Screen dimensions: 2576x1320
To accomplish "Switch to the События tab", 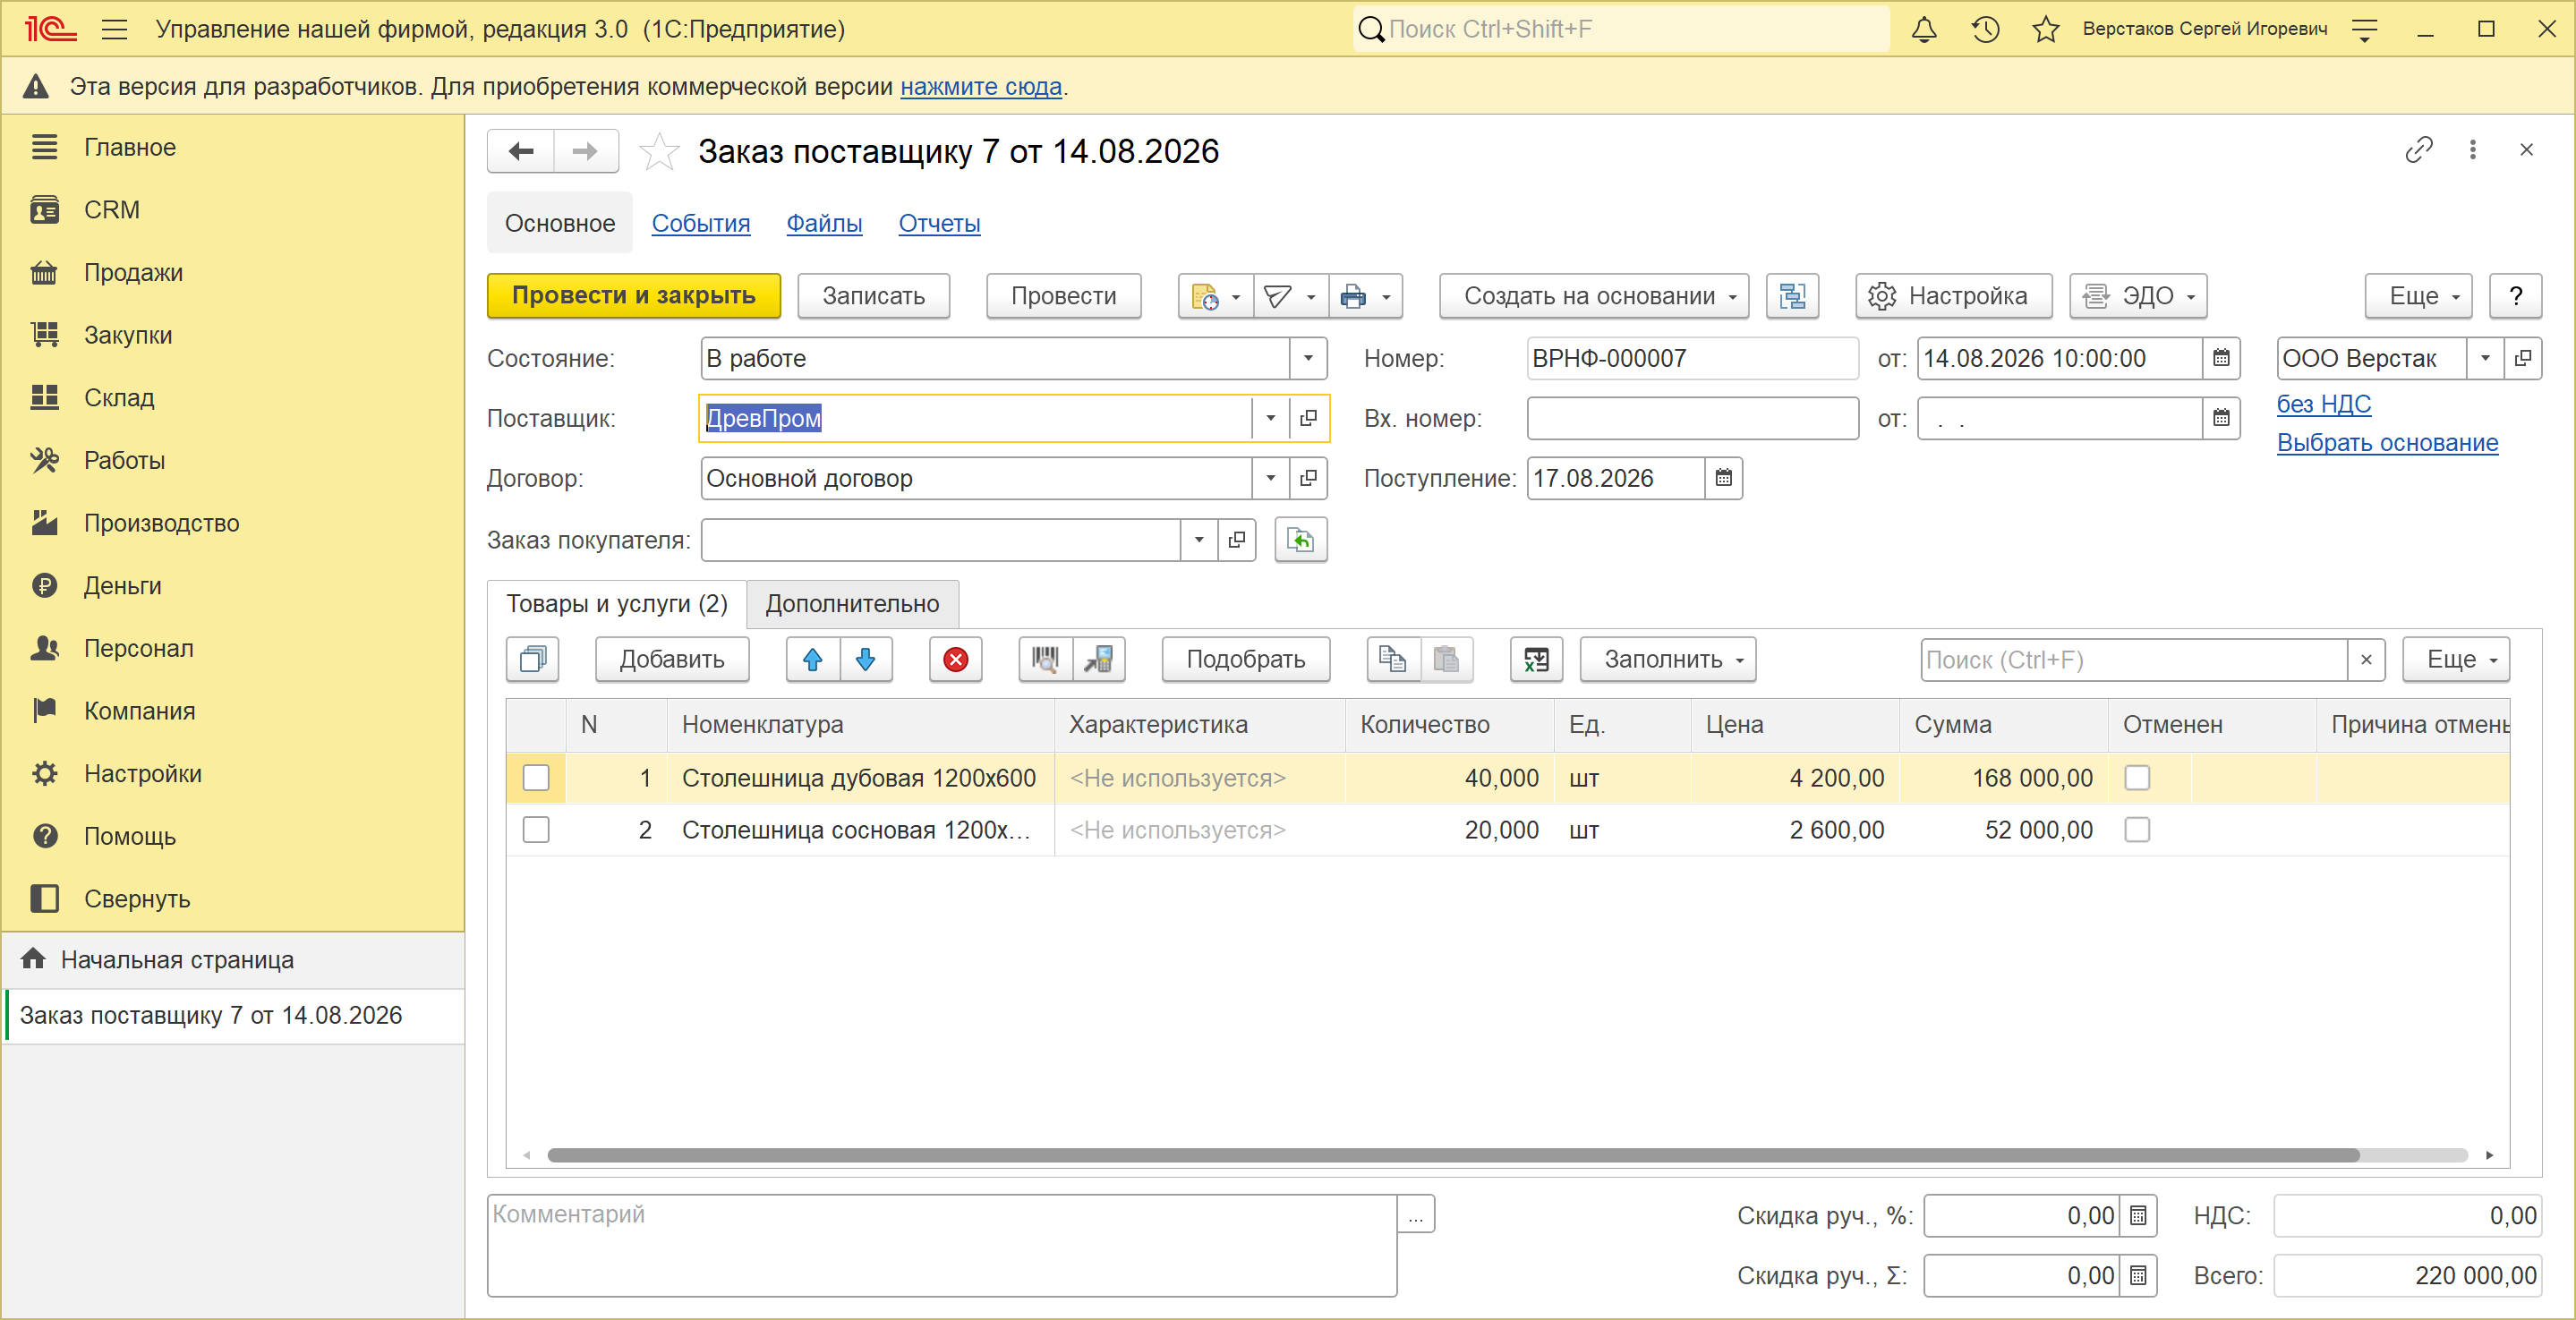I will pyautogui.click(x=701, y=223).
